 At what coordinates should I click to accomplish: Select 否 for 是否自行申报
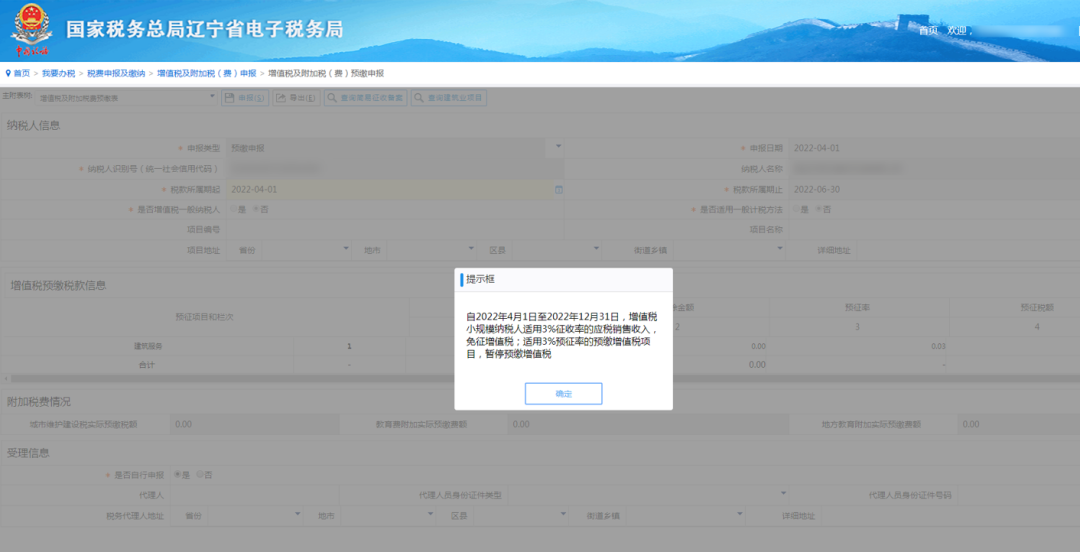(x=200, y=474)
